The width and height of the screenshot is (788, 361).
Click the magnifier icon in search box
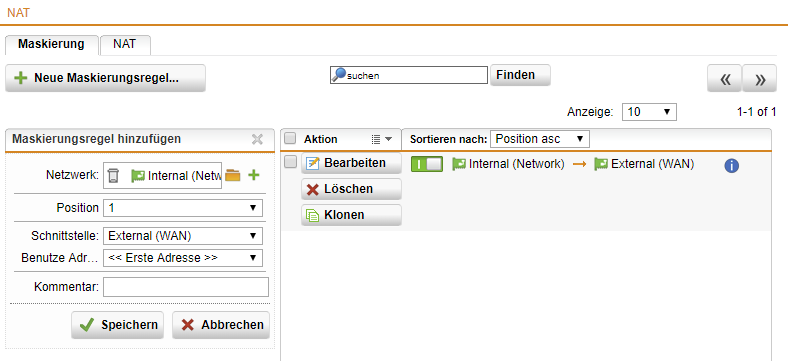(339, 75)
